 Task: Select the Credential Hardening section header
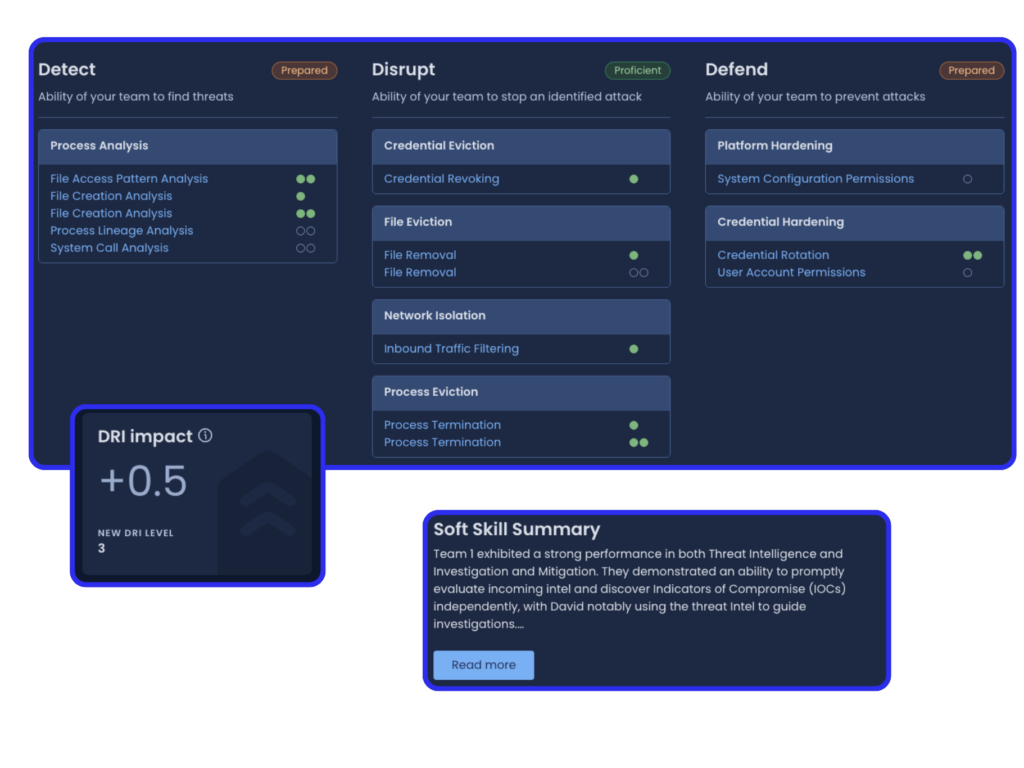854,222
